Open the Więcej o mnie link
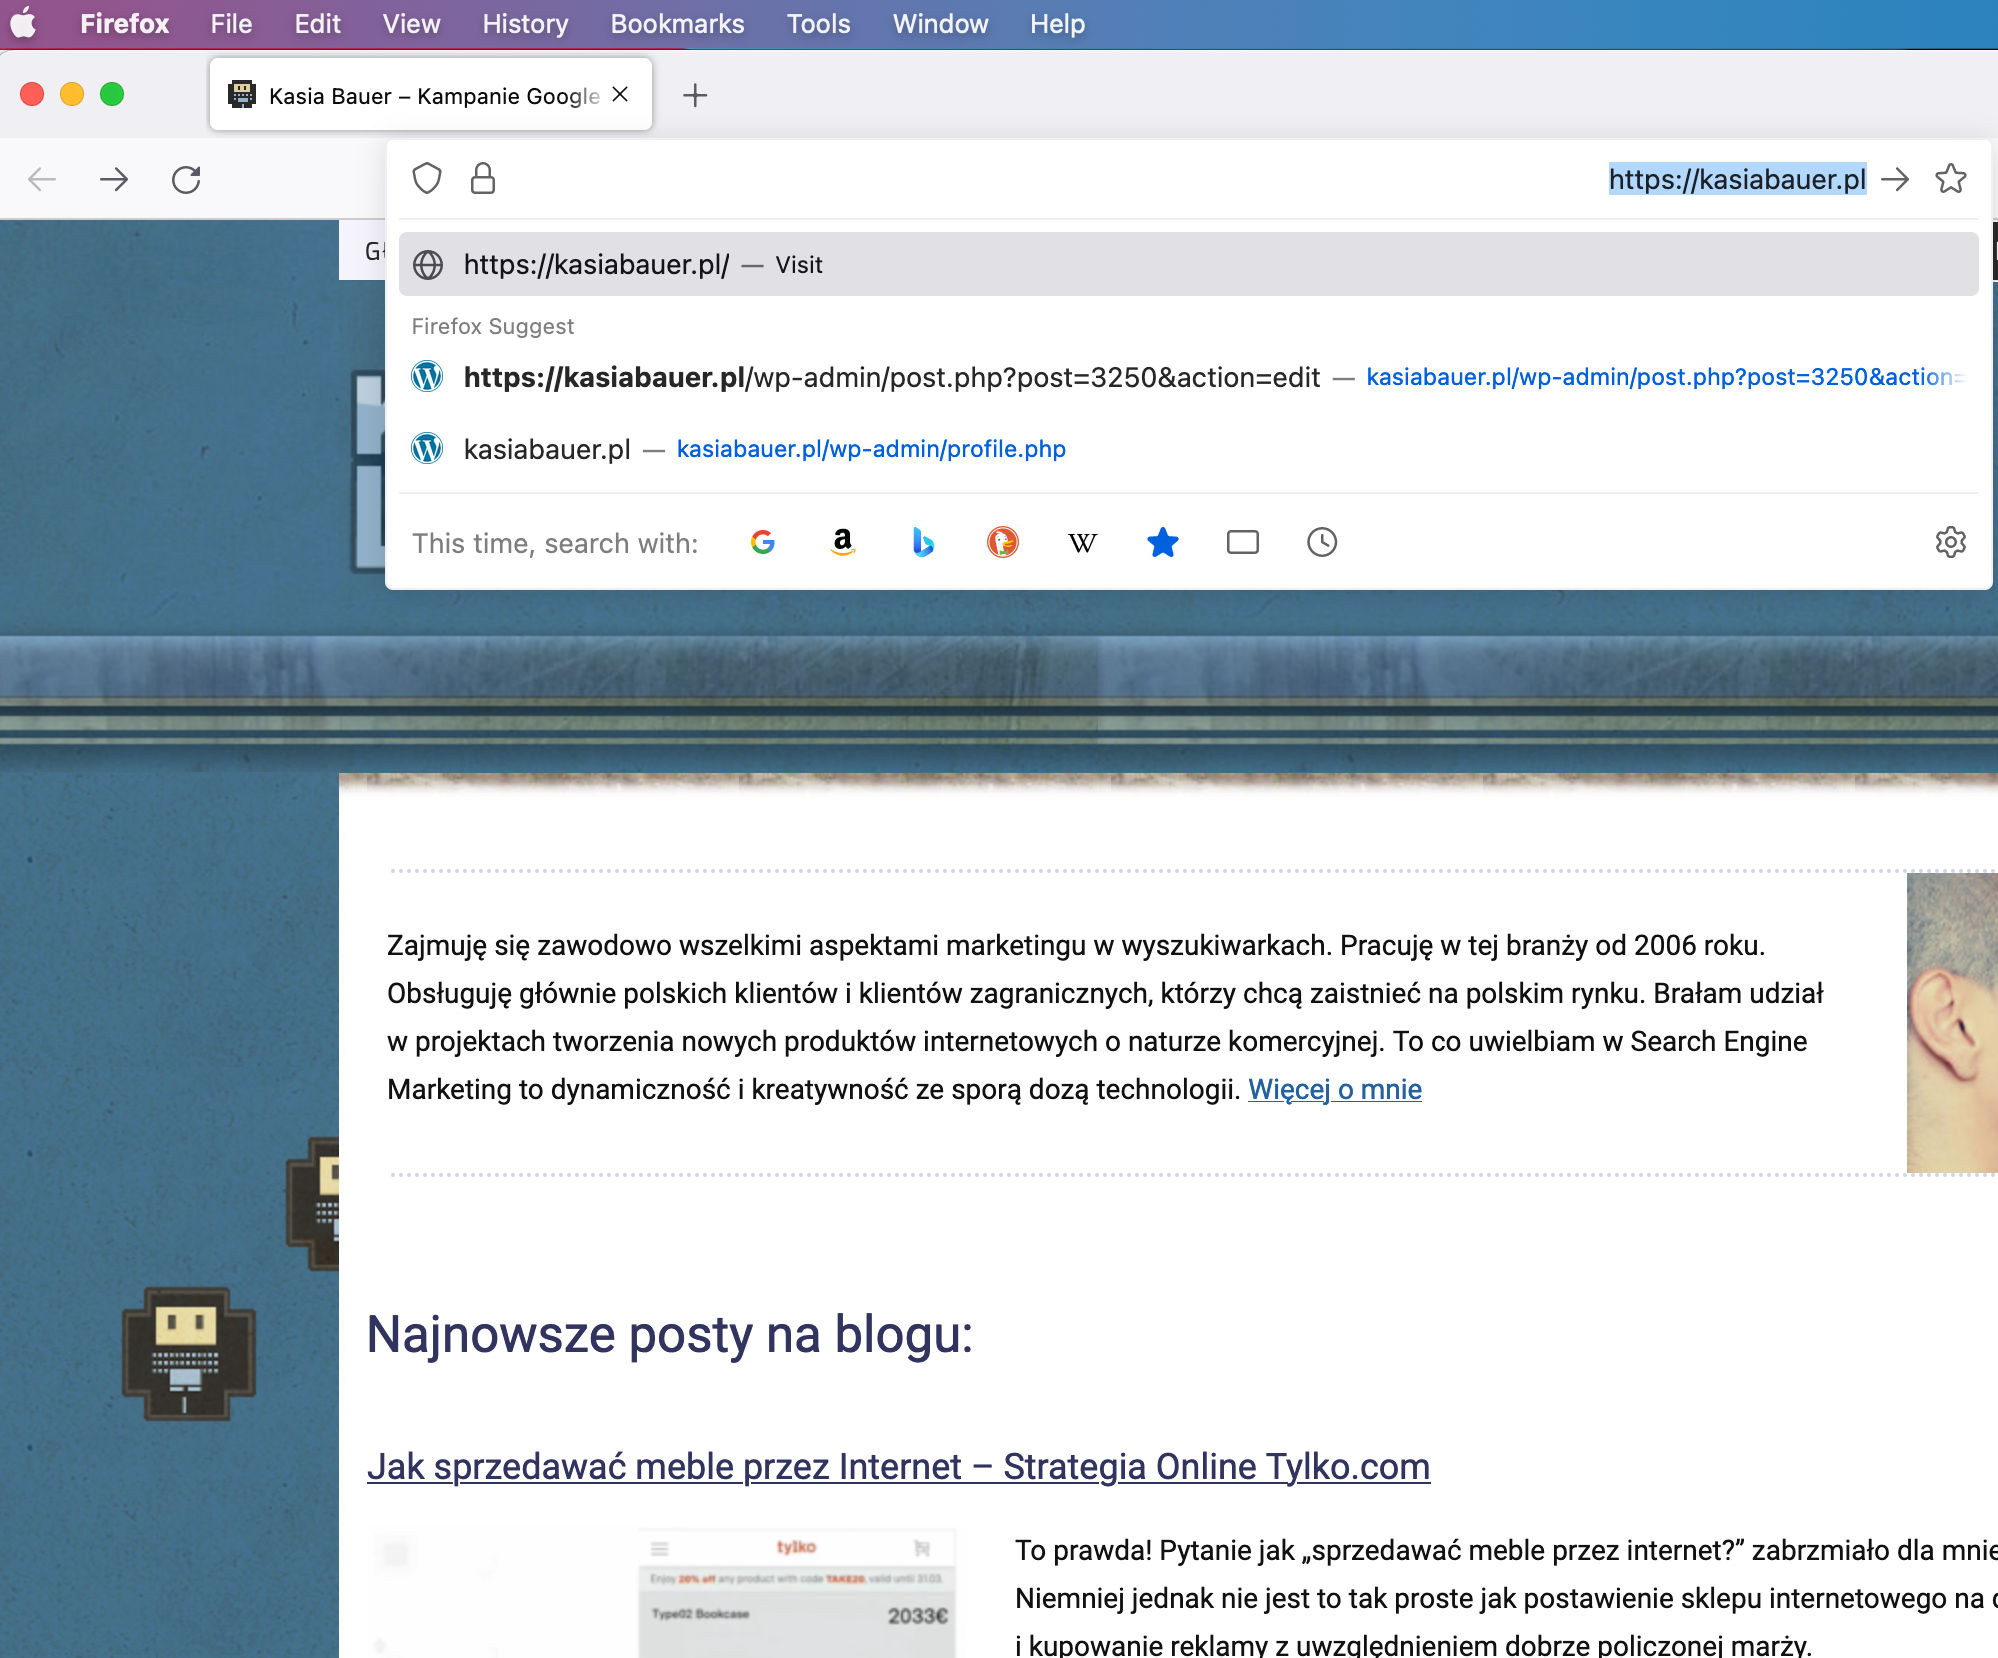The image size is (1998, 1658). (x=1334, y=1089)
